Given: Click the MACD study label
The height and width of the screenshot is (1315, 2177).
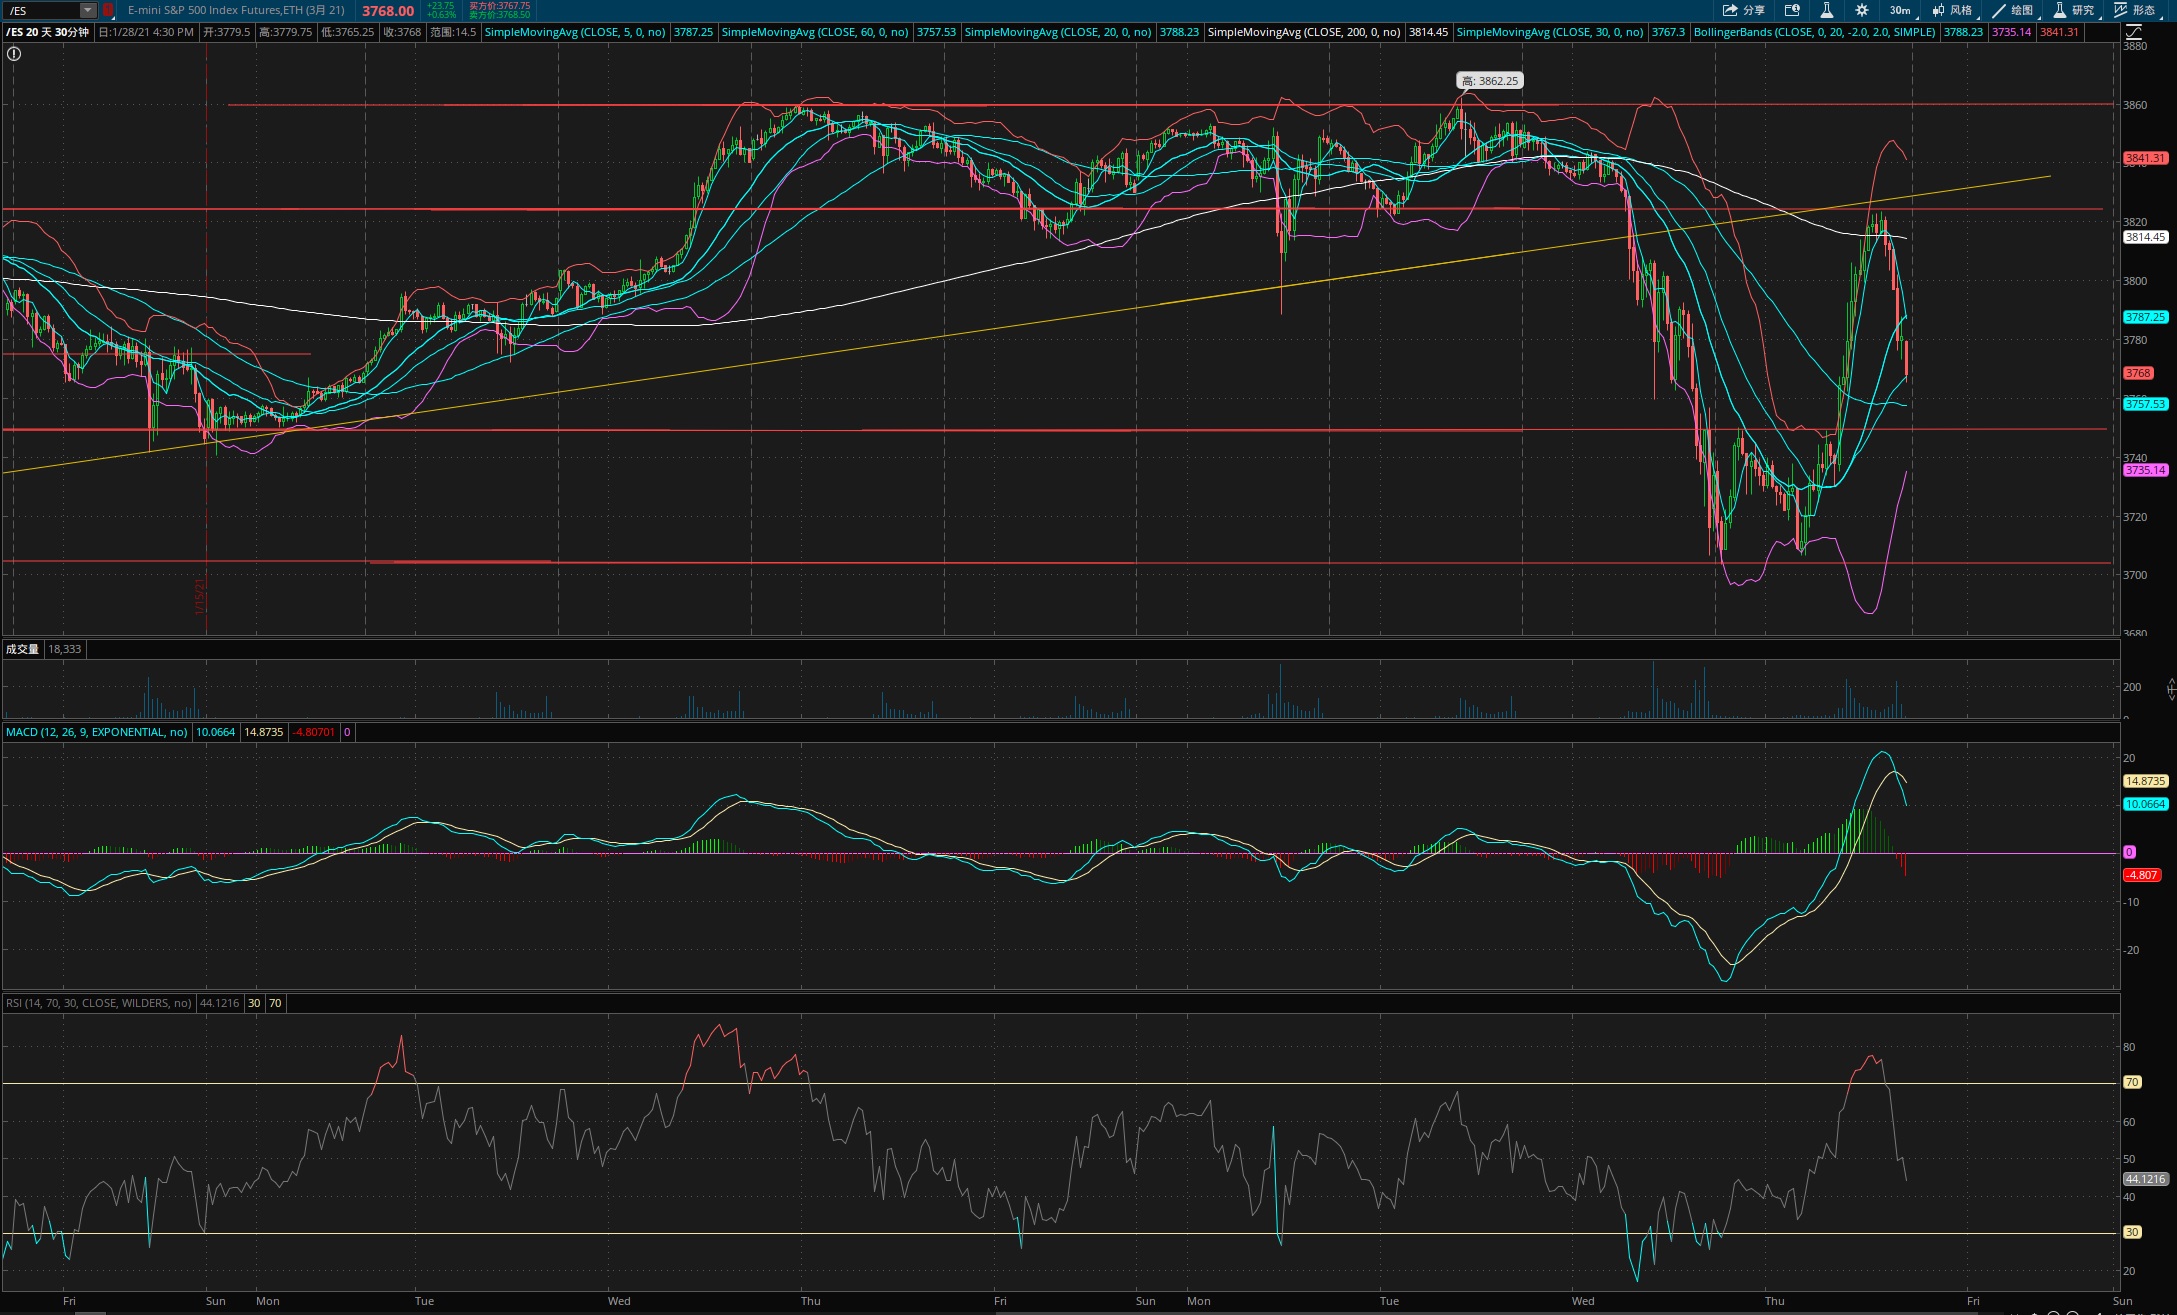Looking at the screenshot, I should click(x=96, y=732).
